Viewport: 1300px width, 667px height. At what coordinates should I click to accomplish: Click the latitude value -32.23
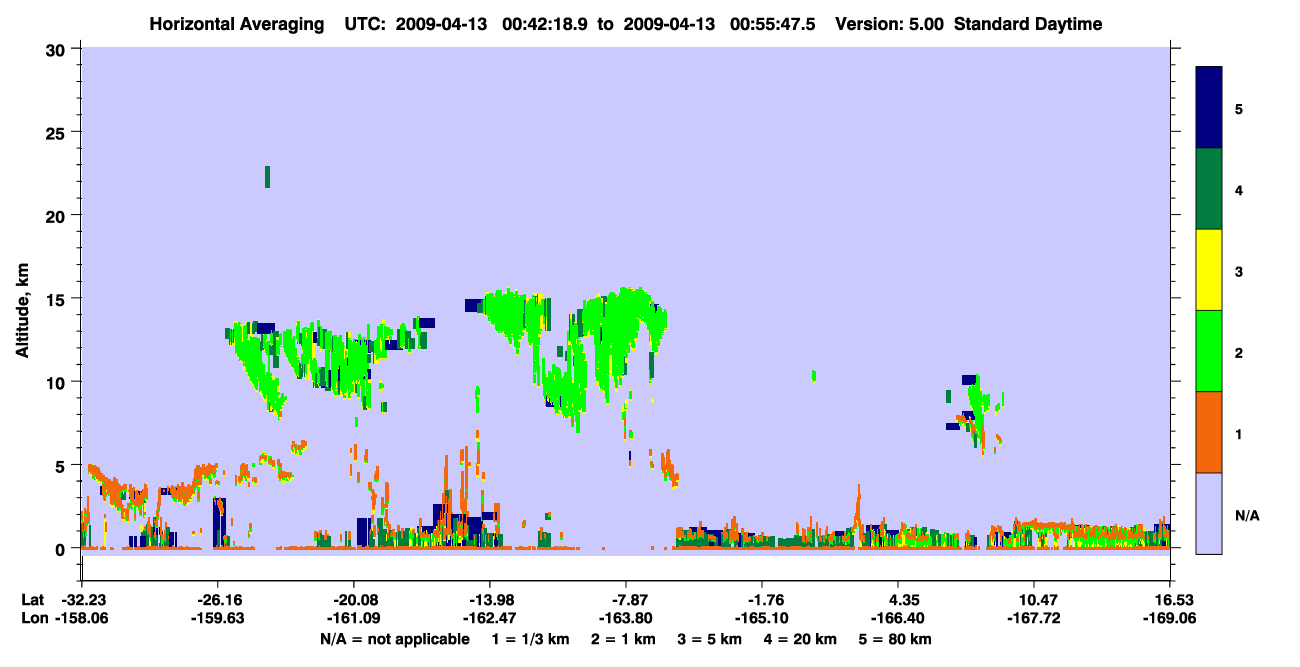[81, 600]
